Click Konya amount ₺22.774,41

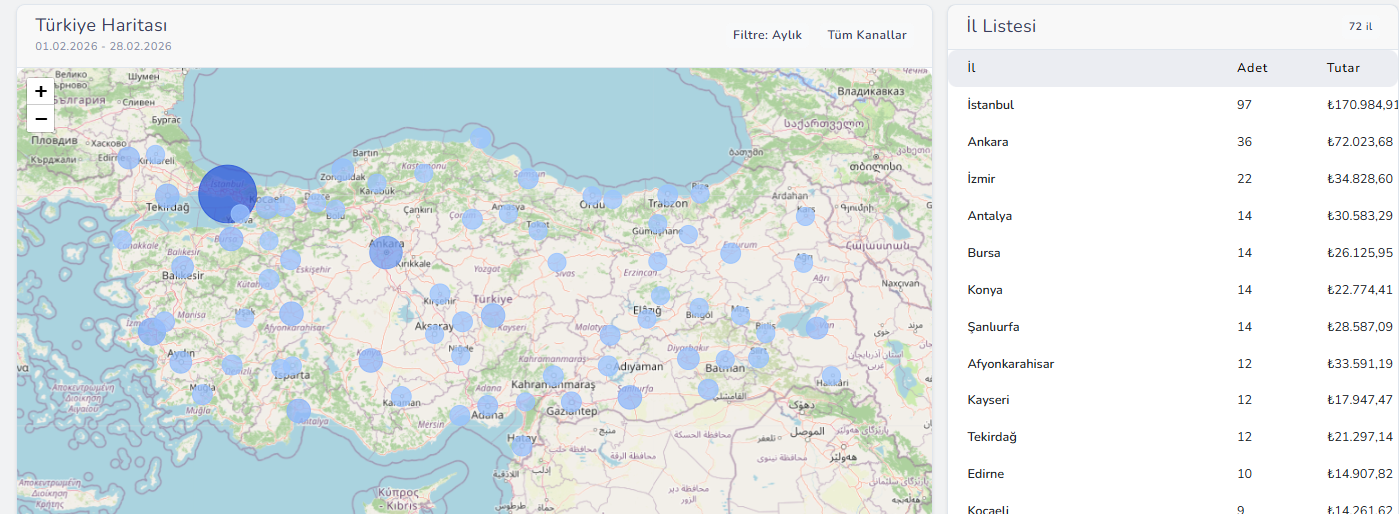coord(1360,290)
